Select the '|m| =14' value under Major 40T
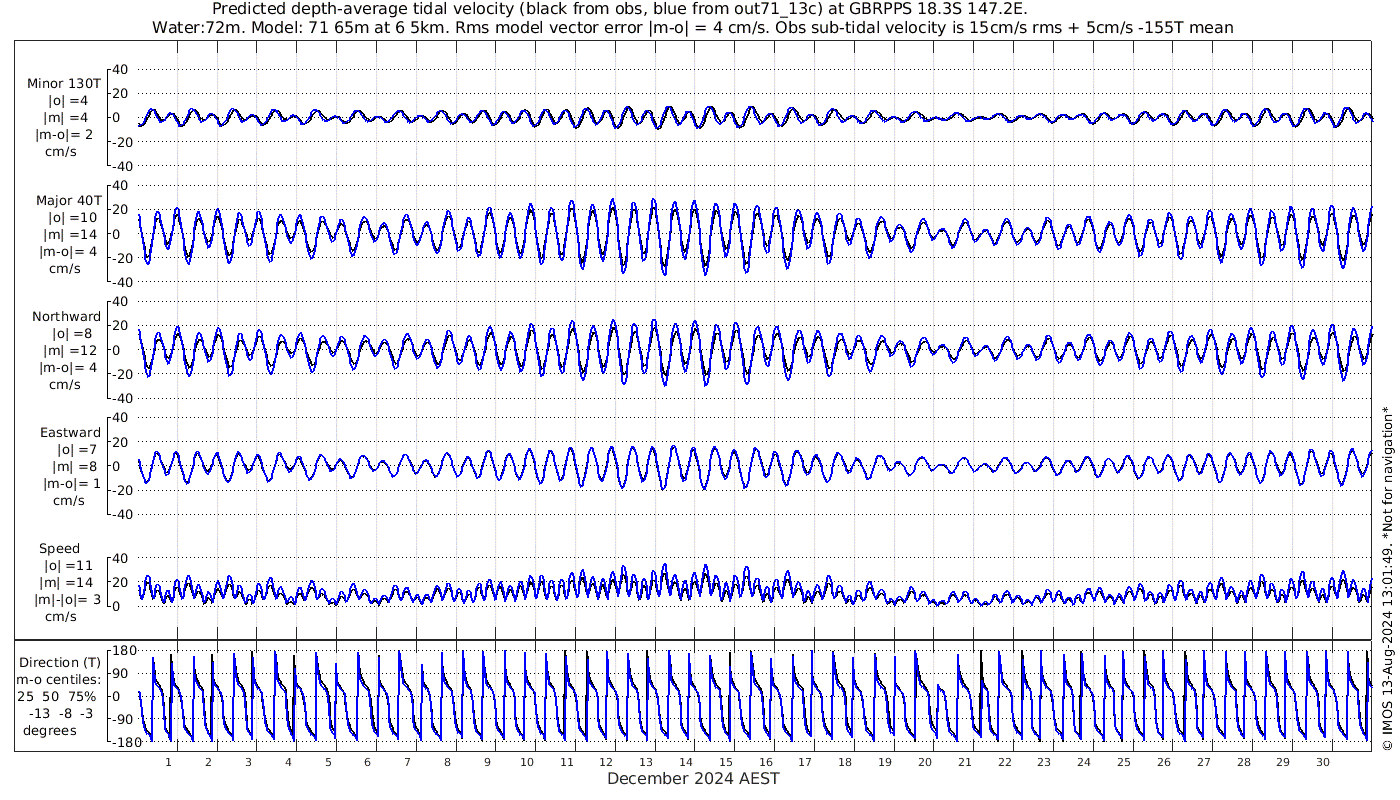1400x800 pixels. tap(70, 234)
